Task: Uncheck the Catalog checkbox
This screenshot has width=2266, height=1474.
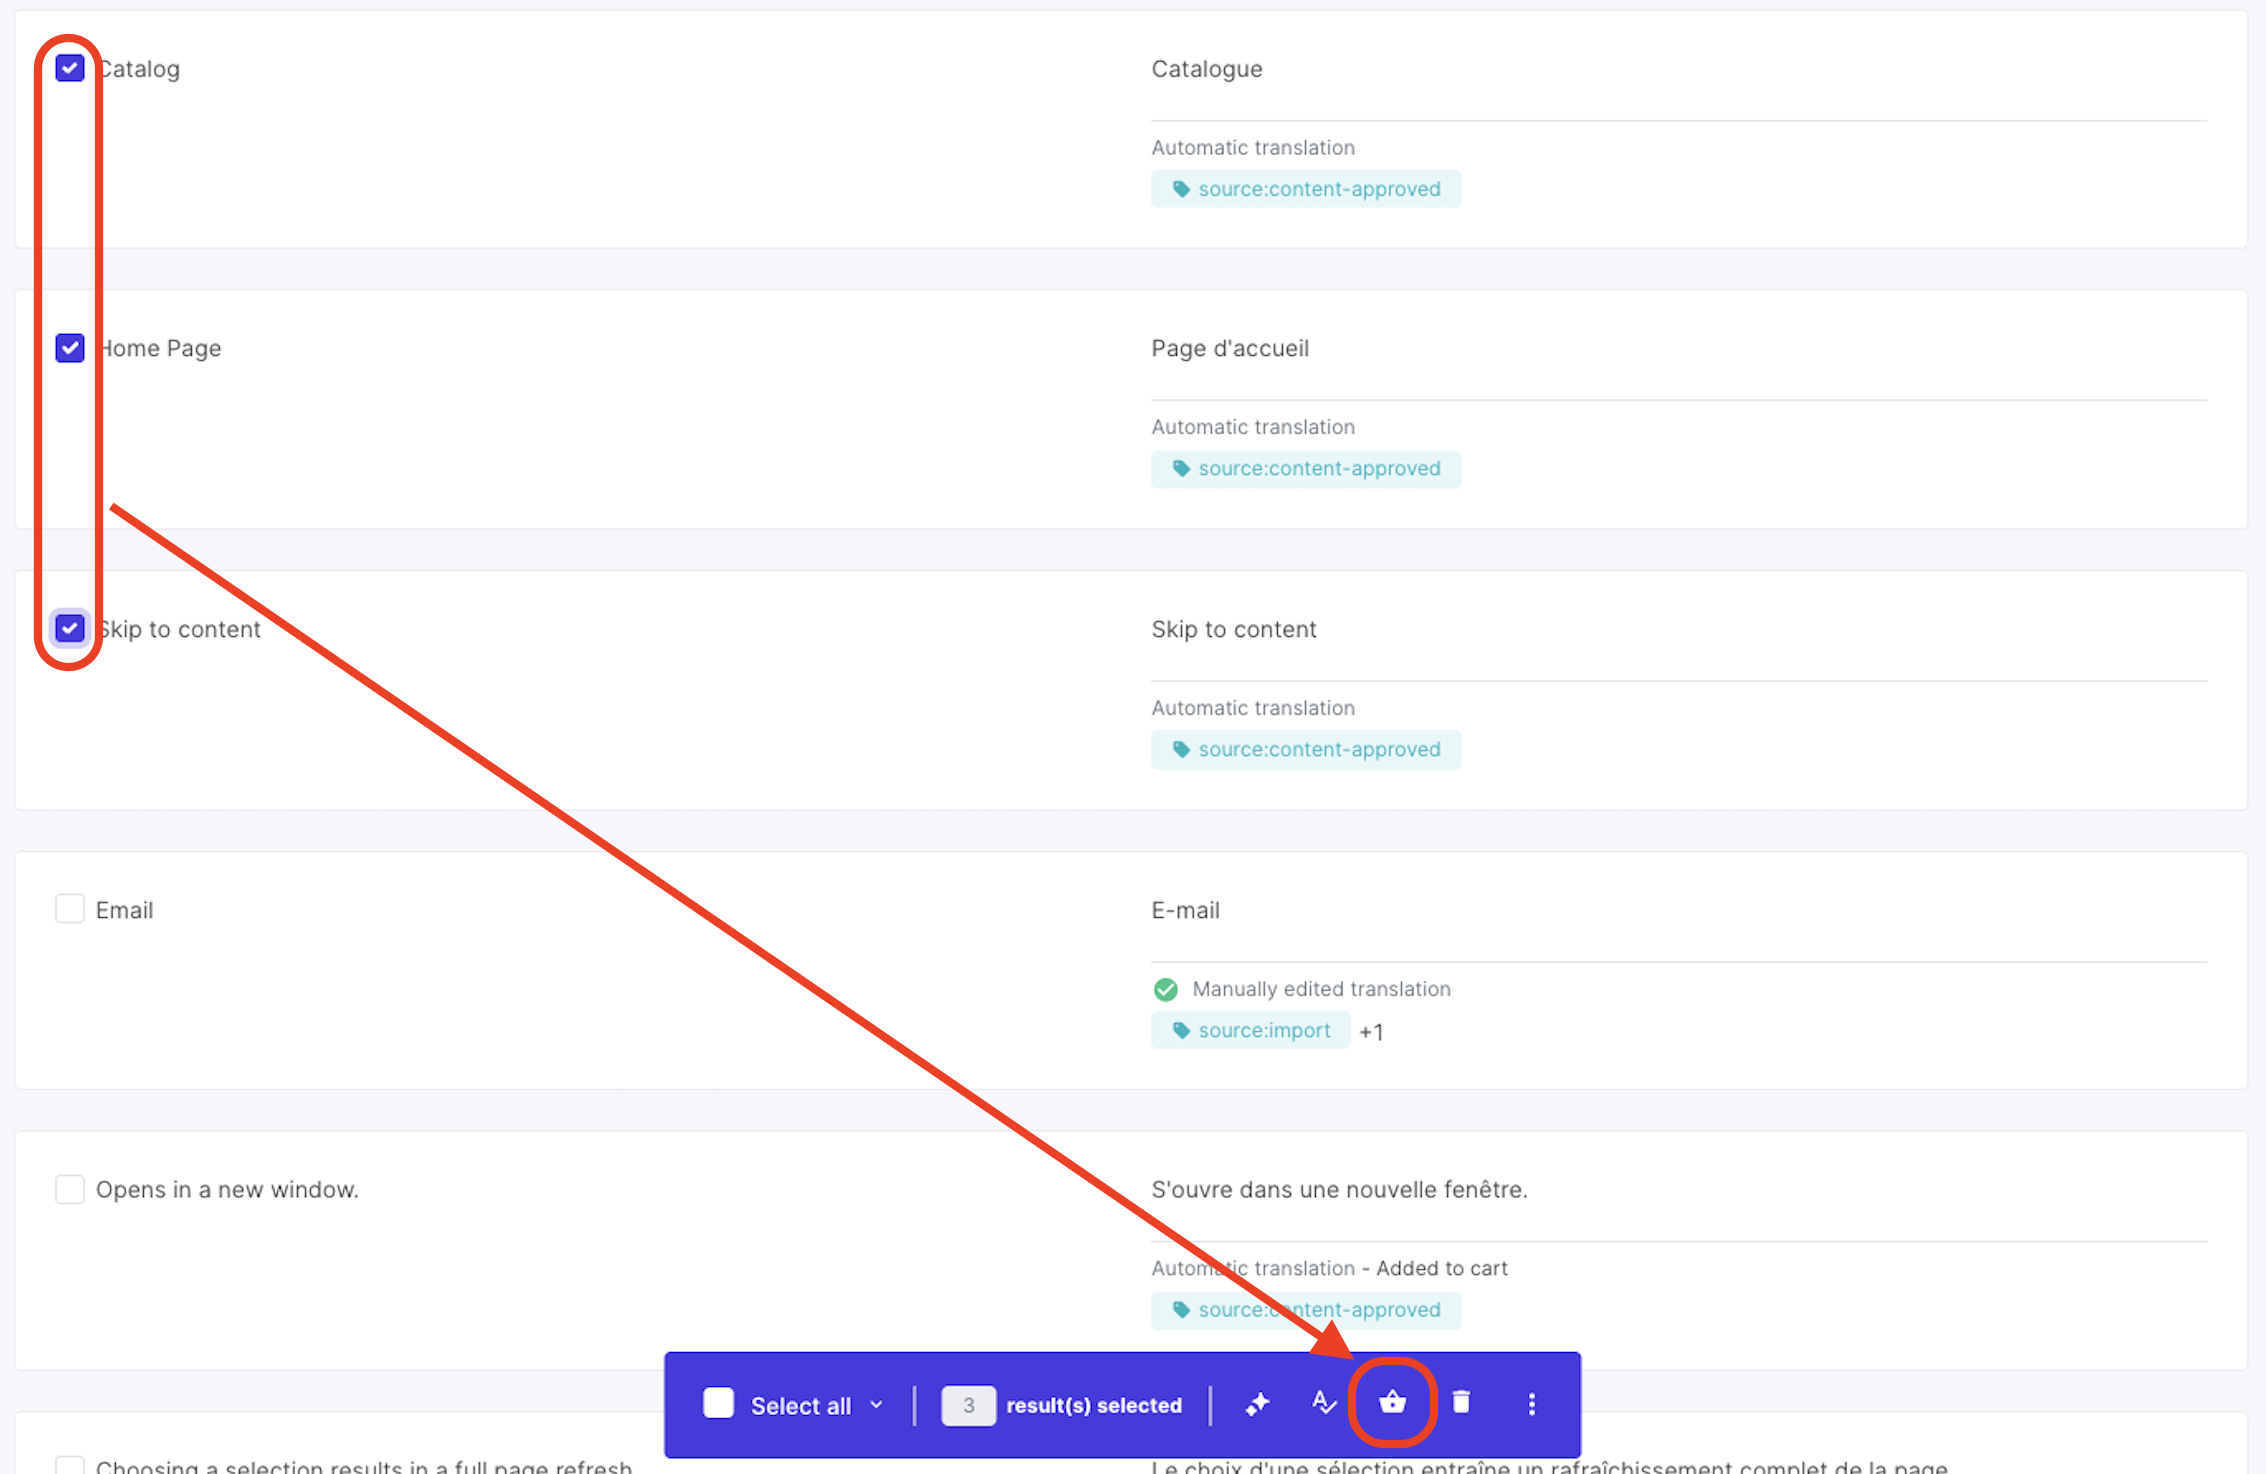Action: point(70,68)
